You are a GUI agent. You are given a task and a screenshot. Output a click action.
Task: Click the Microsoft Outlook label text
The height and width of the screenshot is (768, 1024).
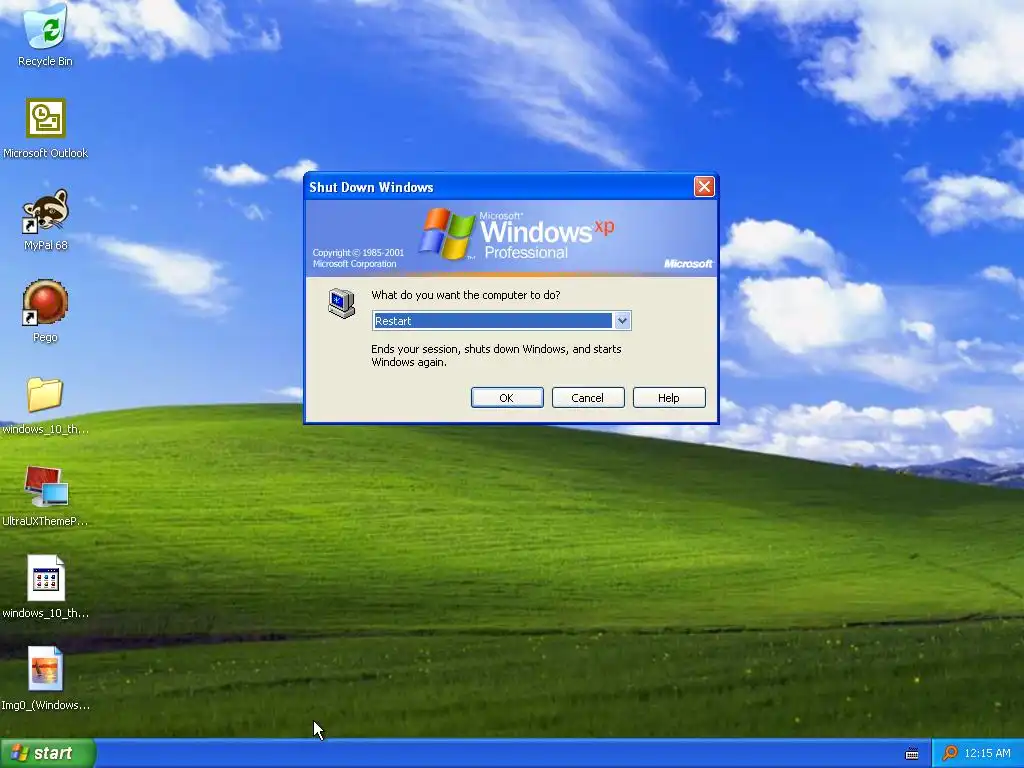45,153
